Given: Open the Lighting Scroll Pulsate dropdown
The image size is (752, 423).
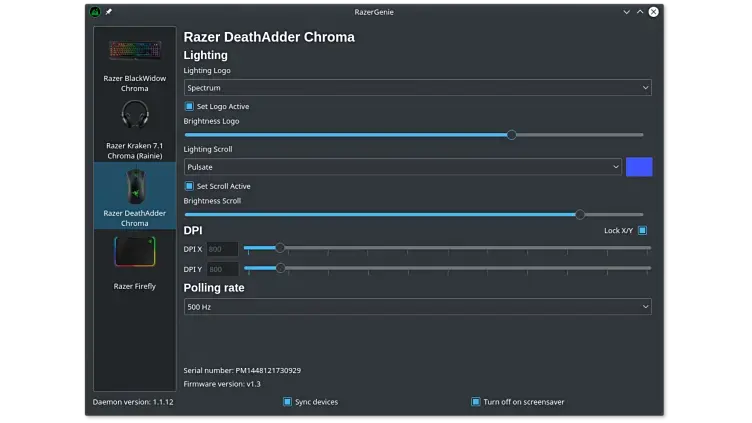Looking at the screenshot, I should tap(402, 167).
